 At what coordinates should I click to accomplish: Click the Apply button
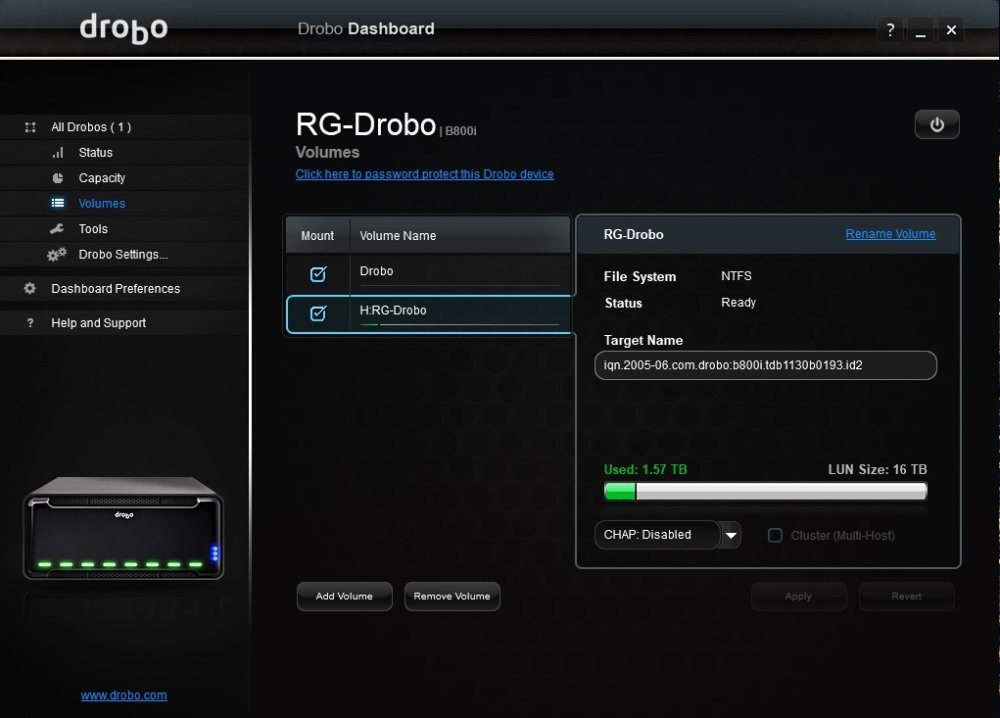point(798,596)
